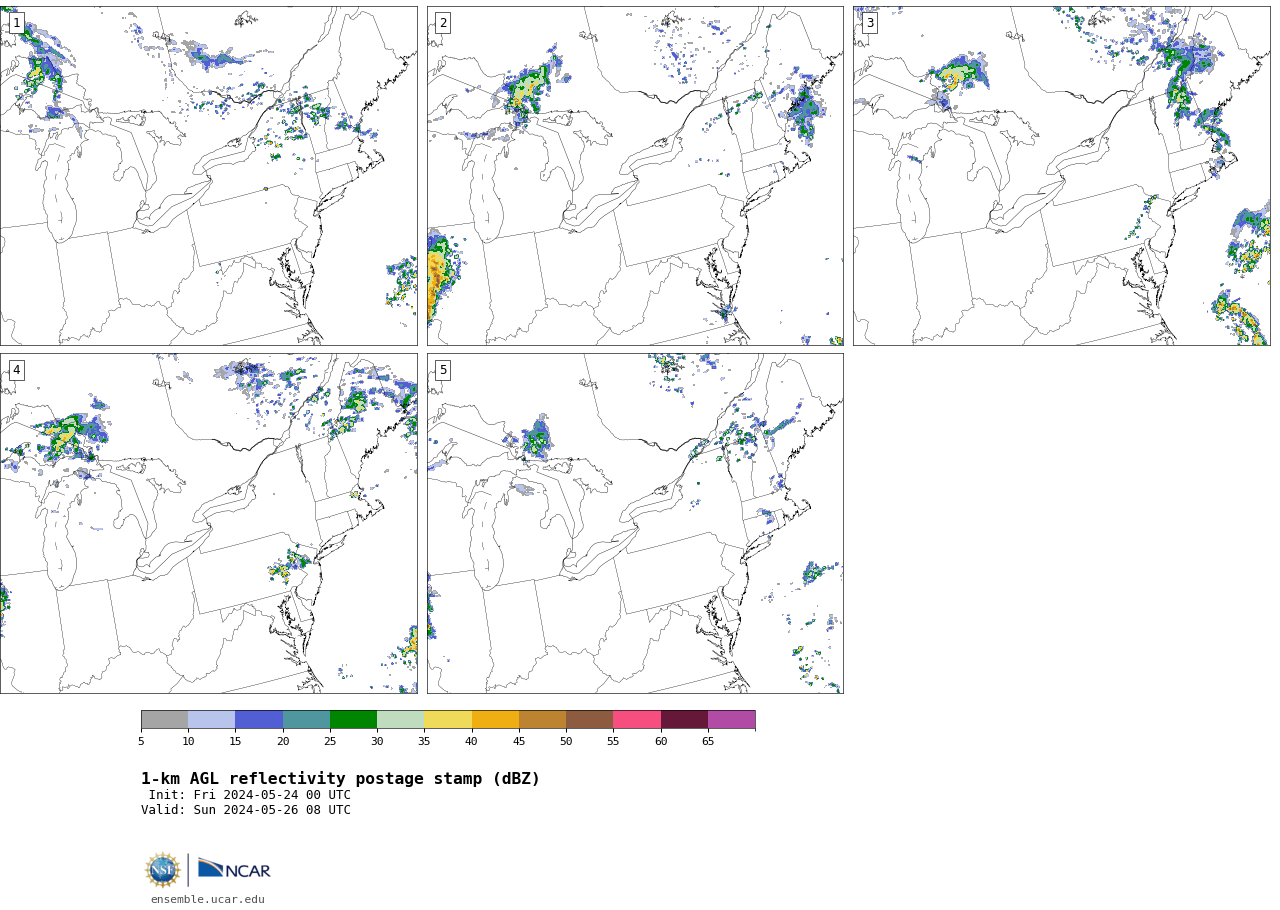Image resolution: width=1280 pixels, height=910 pixels.
Task: Open ensemble member 1 reflectivity map
Action: coord(208,176)
